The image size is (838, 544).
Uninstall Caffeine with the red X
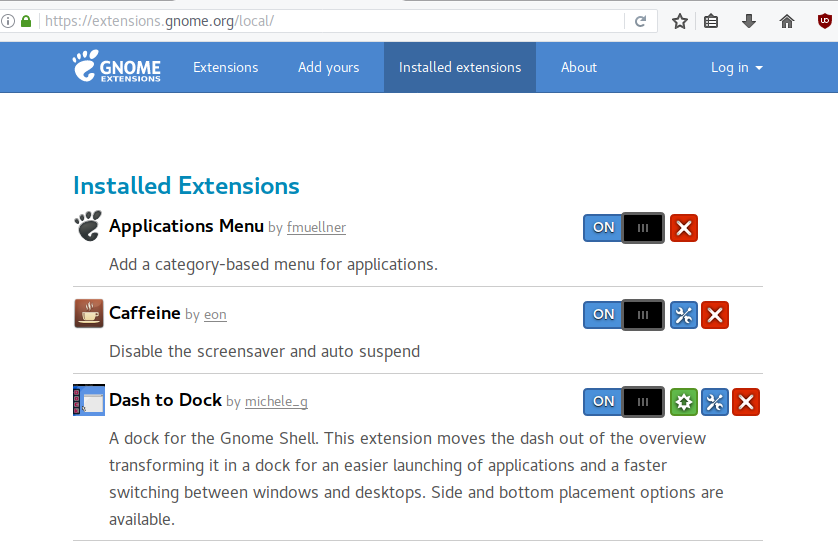(x=715, y=315)
